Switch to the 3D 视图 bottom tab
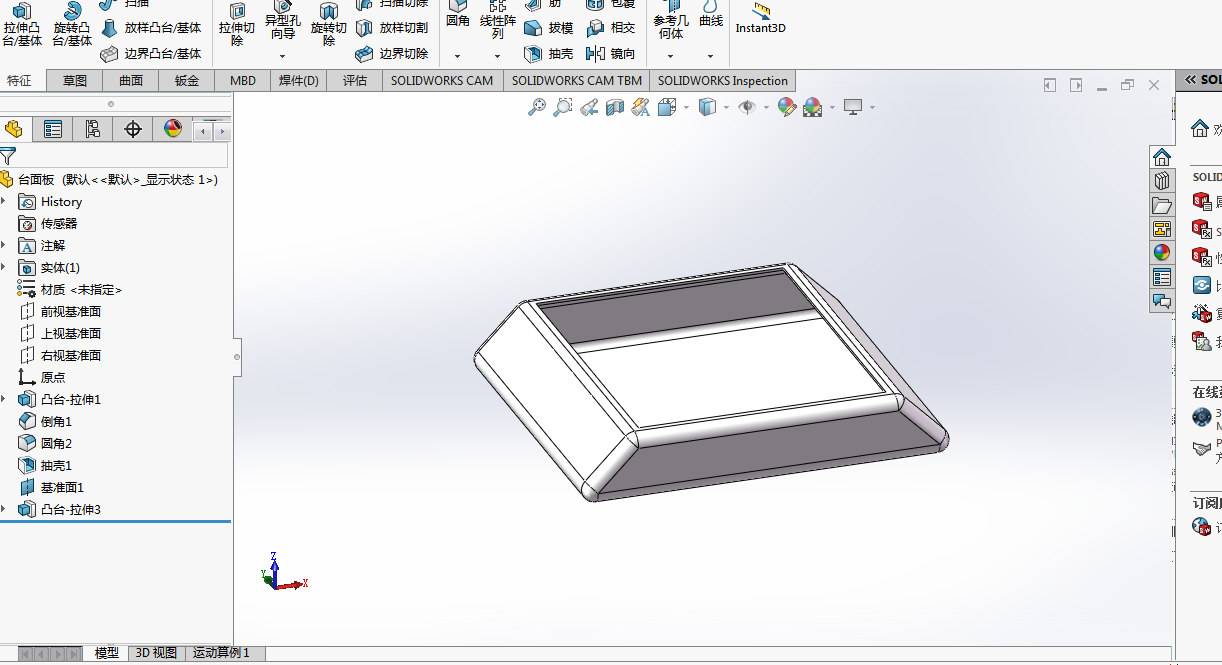This screenshot has width=1222, height=665. 157,653
